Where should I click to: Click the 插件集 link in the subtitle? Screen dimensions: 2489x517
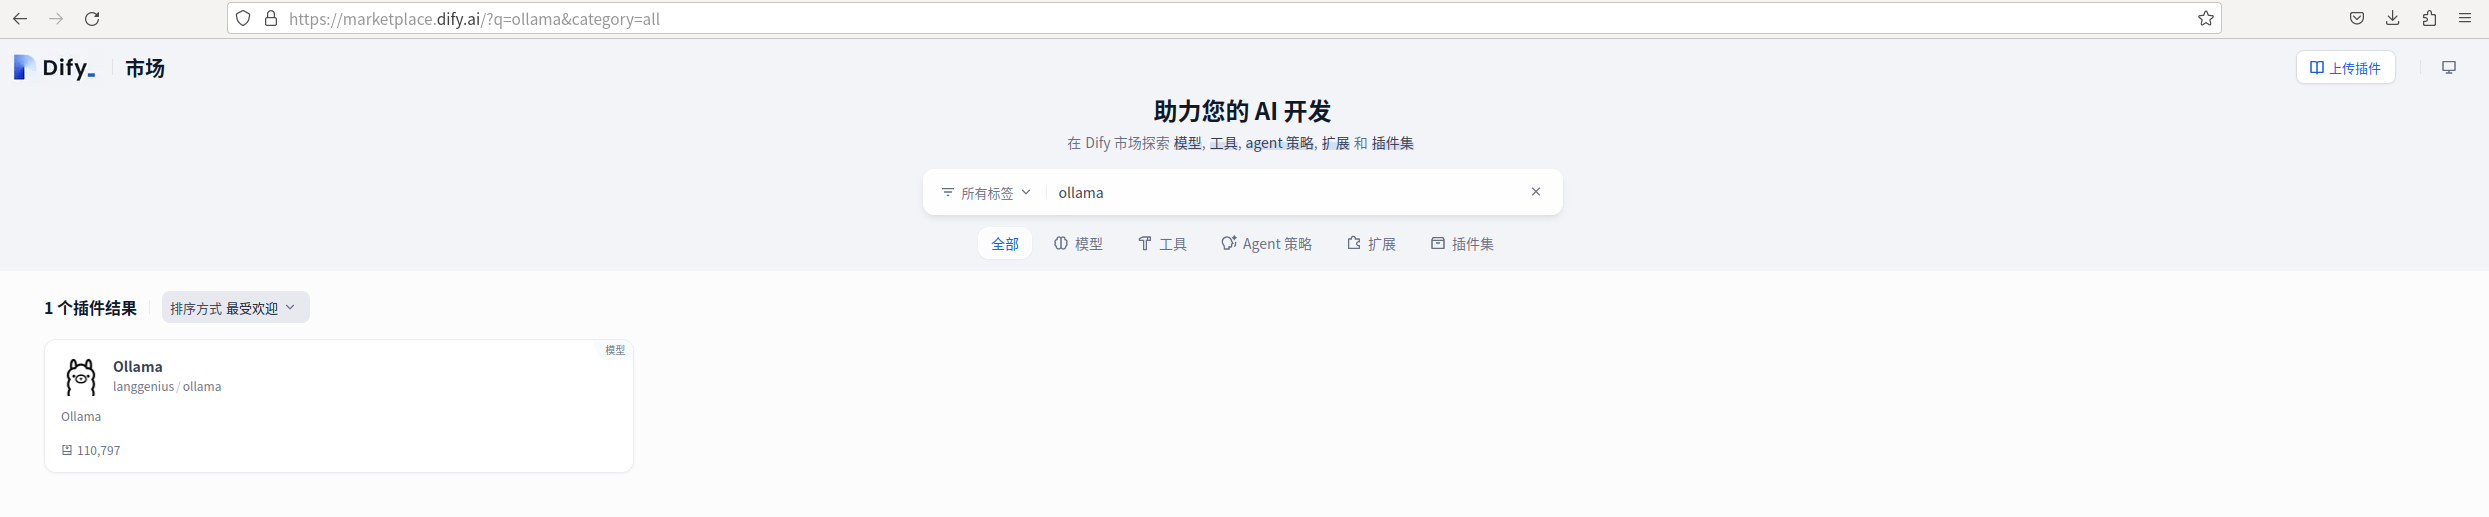(x=1392, y=143)
